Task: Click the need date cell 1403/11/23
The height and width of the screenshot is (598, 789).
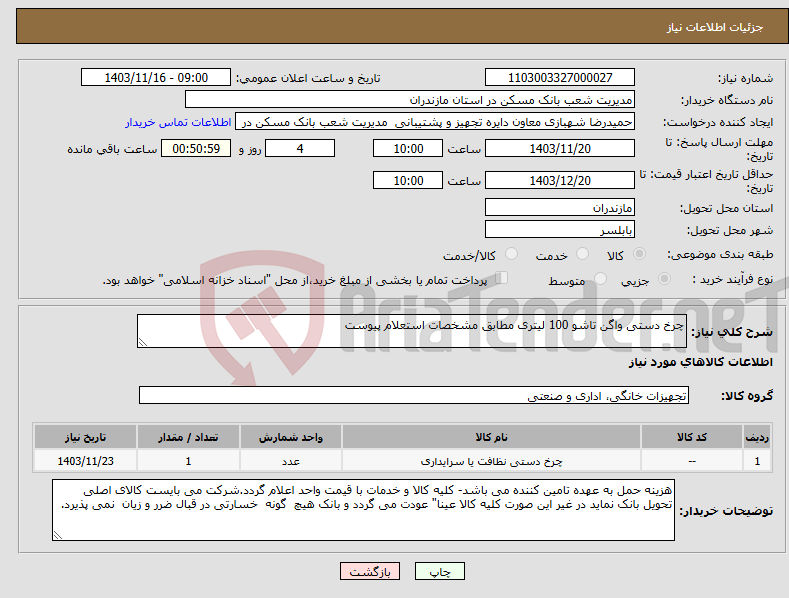Action: (86, 461)
